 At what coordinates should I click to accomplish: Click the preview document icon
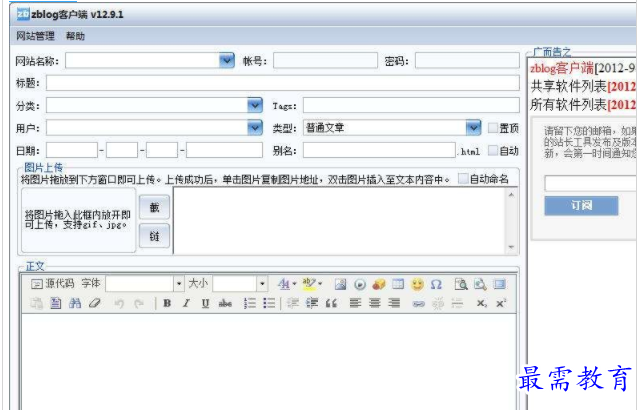(461, 284)
